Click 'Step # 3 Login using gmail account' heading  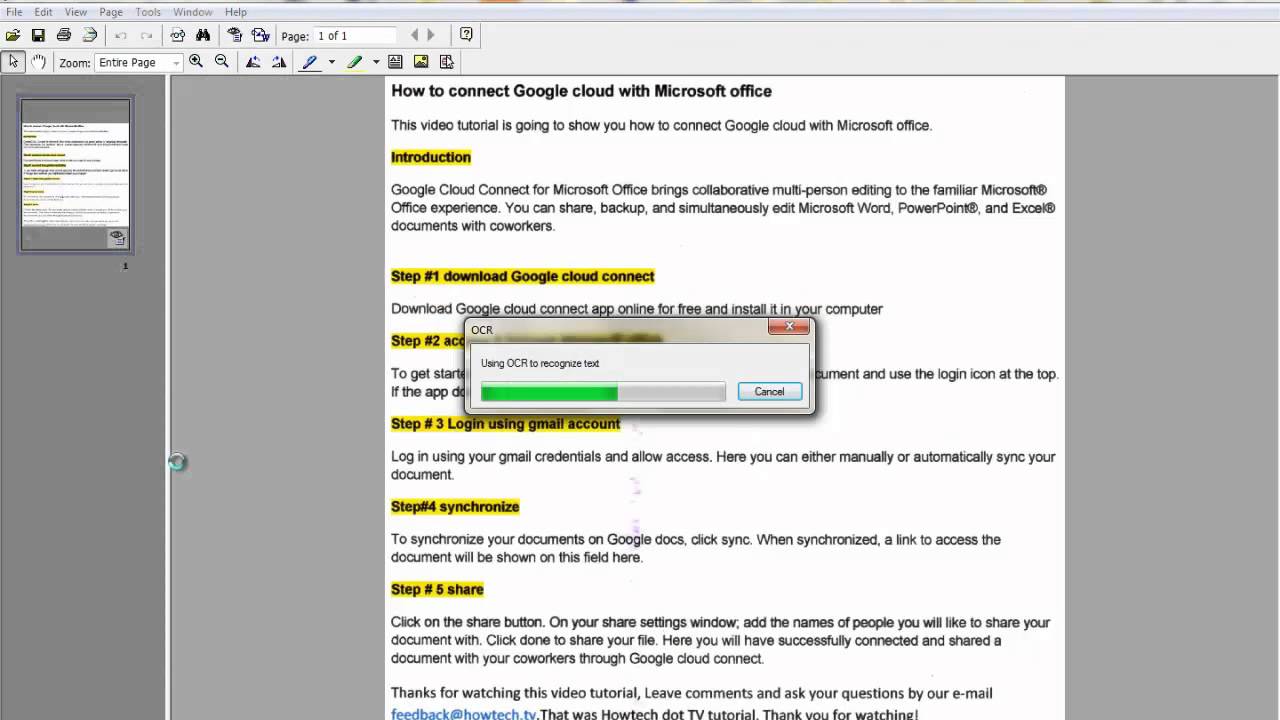pyautogui.click(x=505, y=424)
